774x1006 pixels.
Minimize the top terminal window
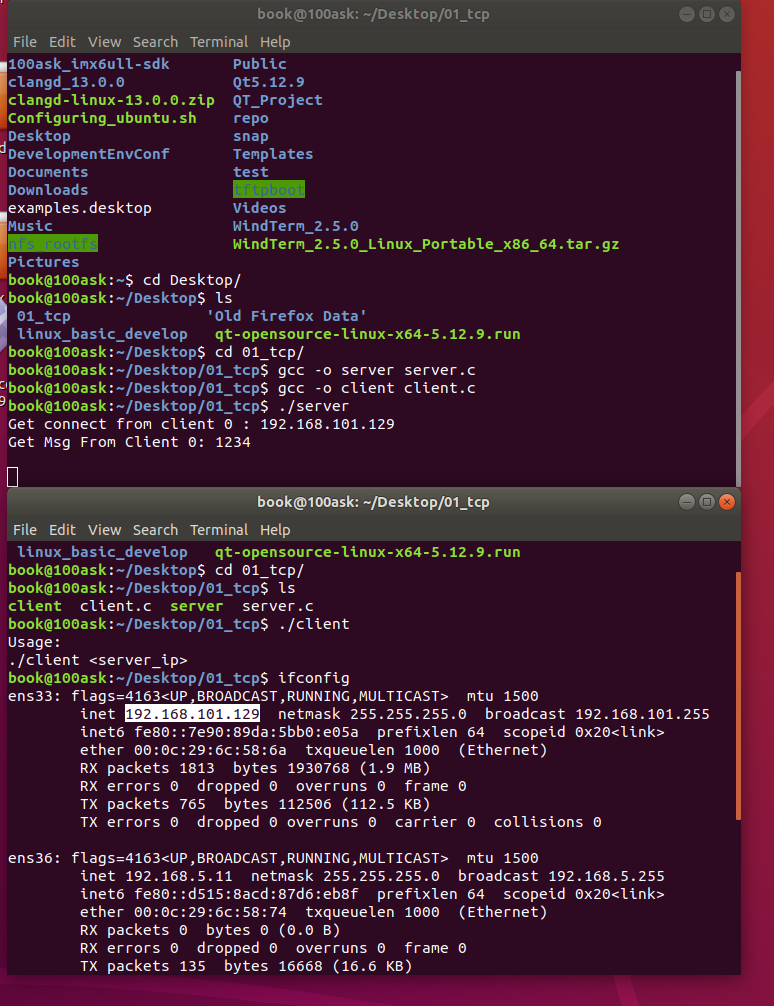click(x=687, y=14)
